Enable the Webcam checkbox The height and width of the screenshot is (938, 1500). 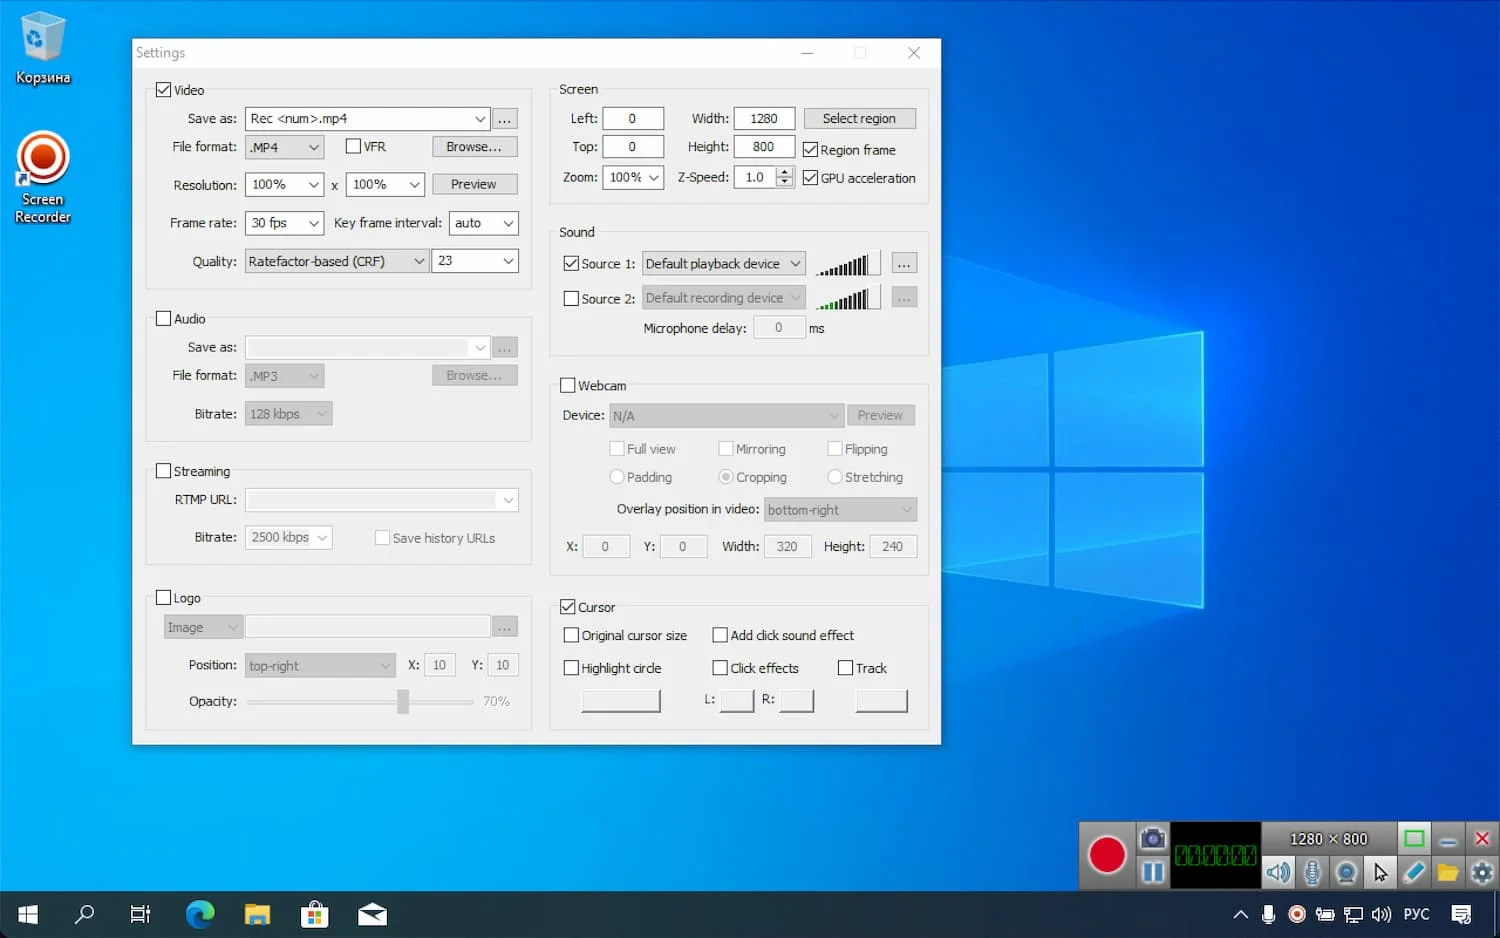coord(568,385)
